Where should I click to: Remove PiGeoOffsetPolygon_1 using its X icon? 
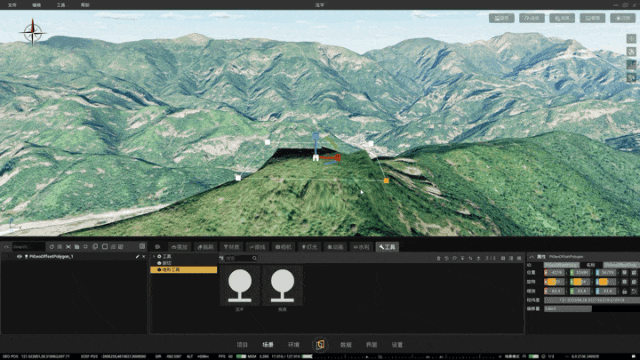click(144, 257)
